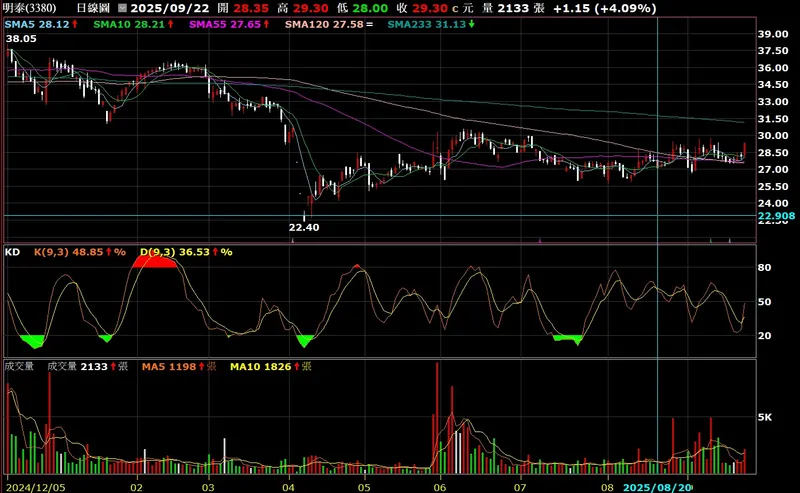800x493 pixels.
Task: Click the KD indicator panel title
Action: (12, 252)
